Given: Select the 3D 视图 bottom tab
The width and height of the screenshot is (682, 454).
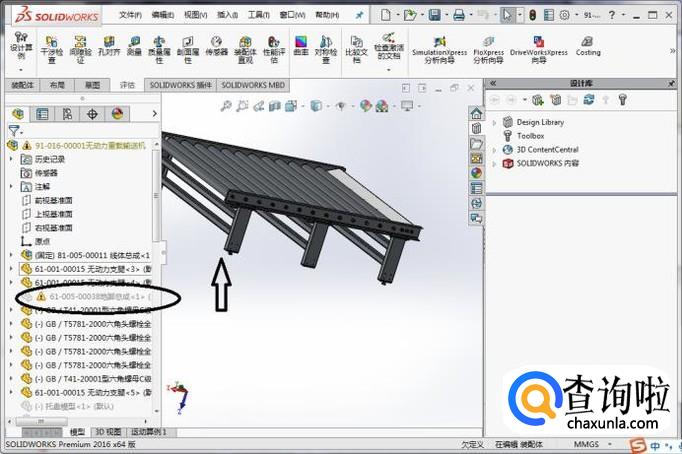Looking at the screenshot, I should pyautogui.click(x=109, y=432).
